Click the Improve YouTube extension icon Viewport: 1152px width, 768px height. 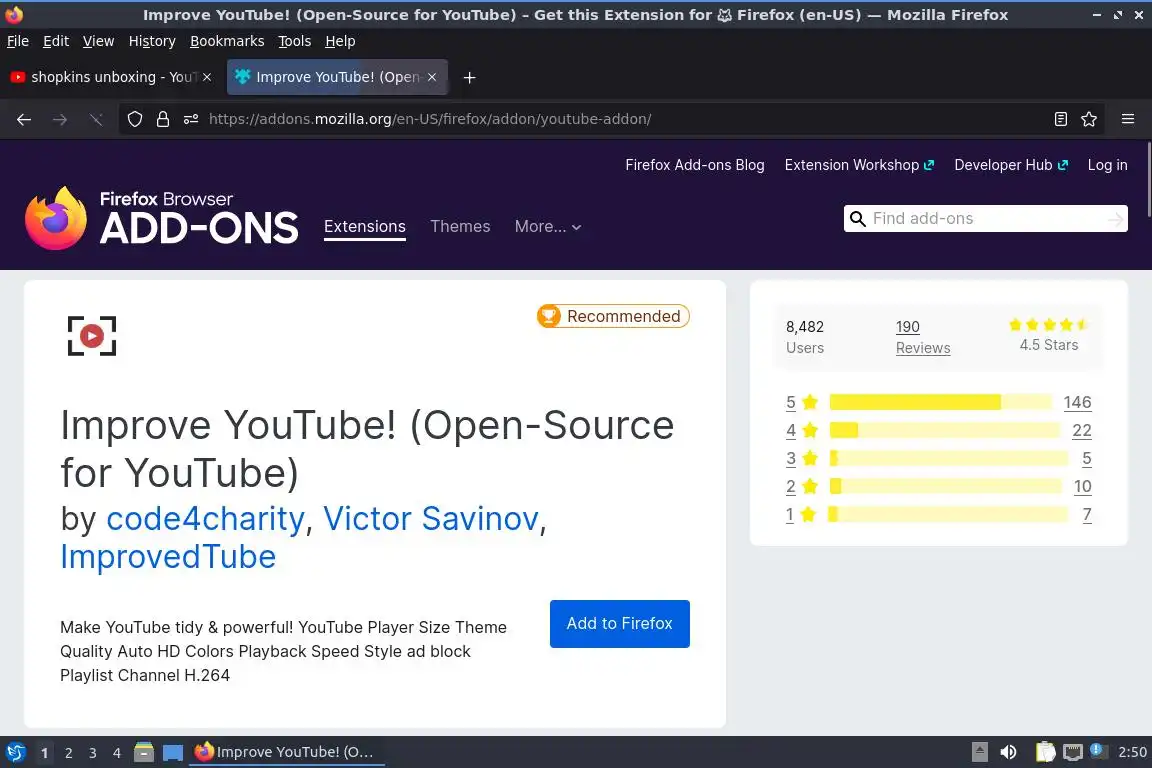pyautogui.click(x=92, y=336)
